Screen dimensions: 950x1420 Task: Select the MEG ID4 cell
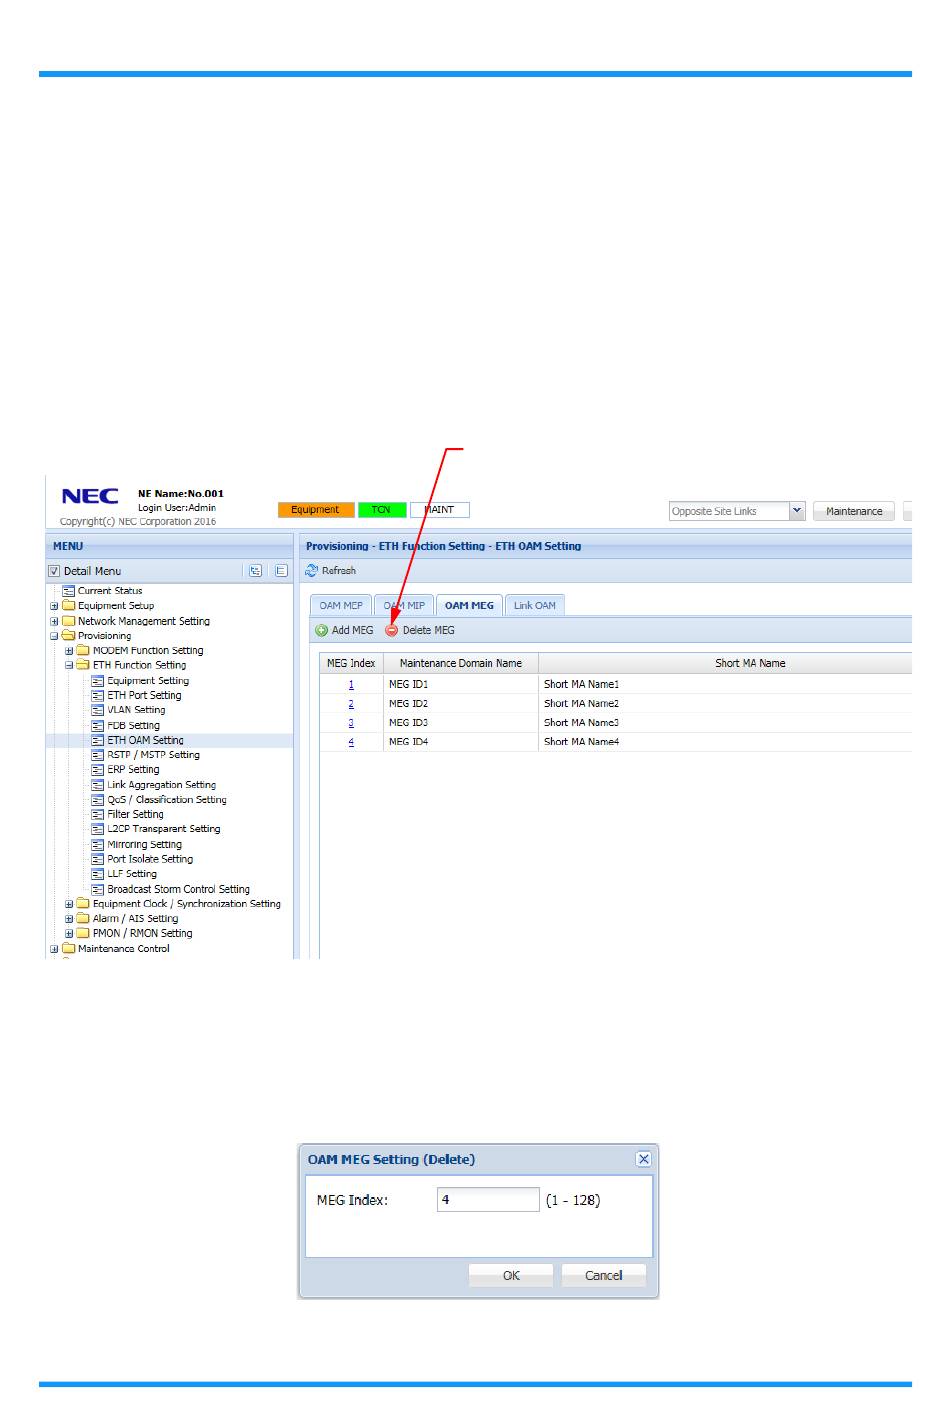[x=461, y=742]
